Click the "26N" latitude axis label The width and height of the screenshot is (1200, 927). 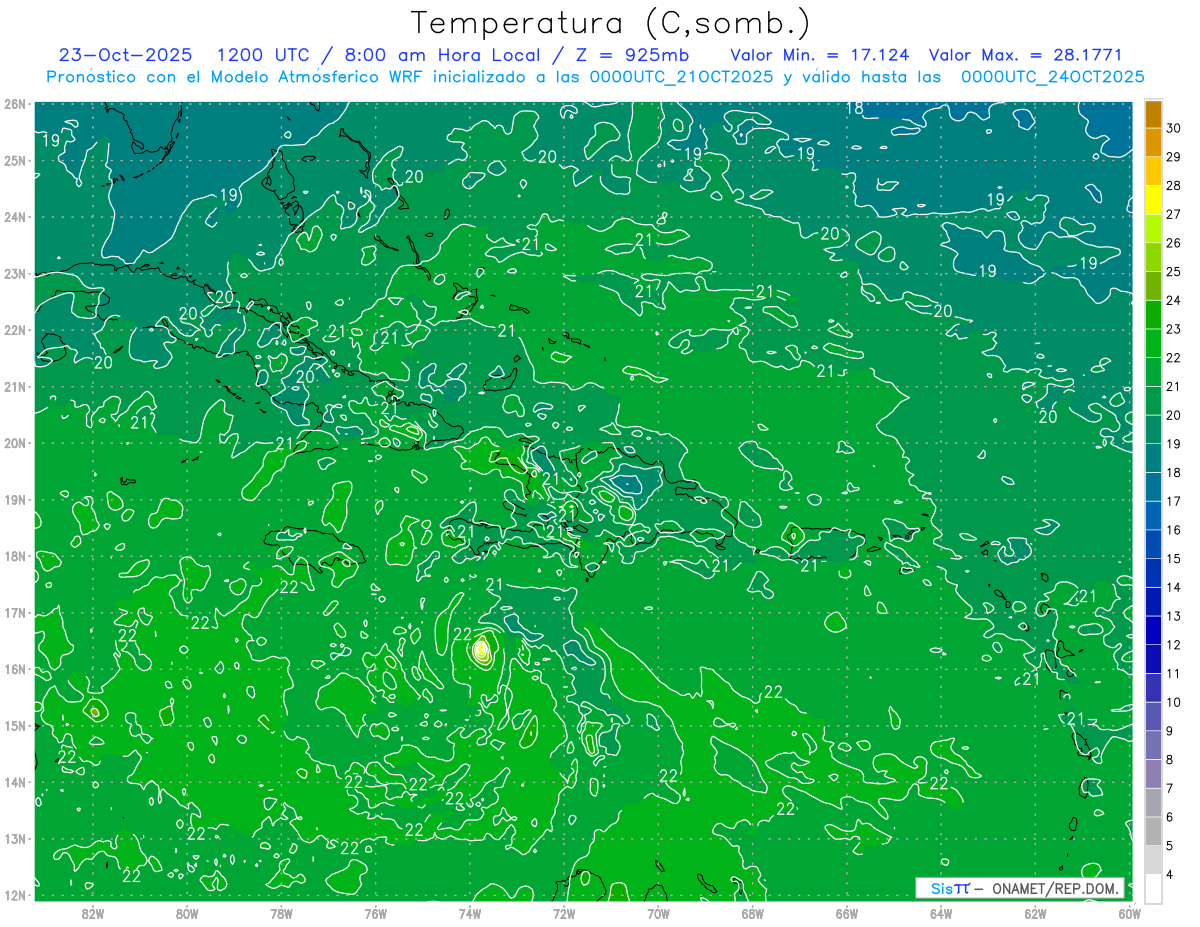pyautogui.click(x=15, y=104)
